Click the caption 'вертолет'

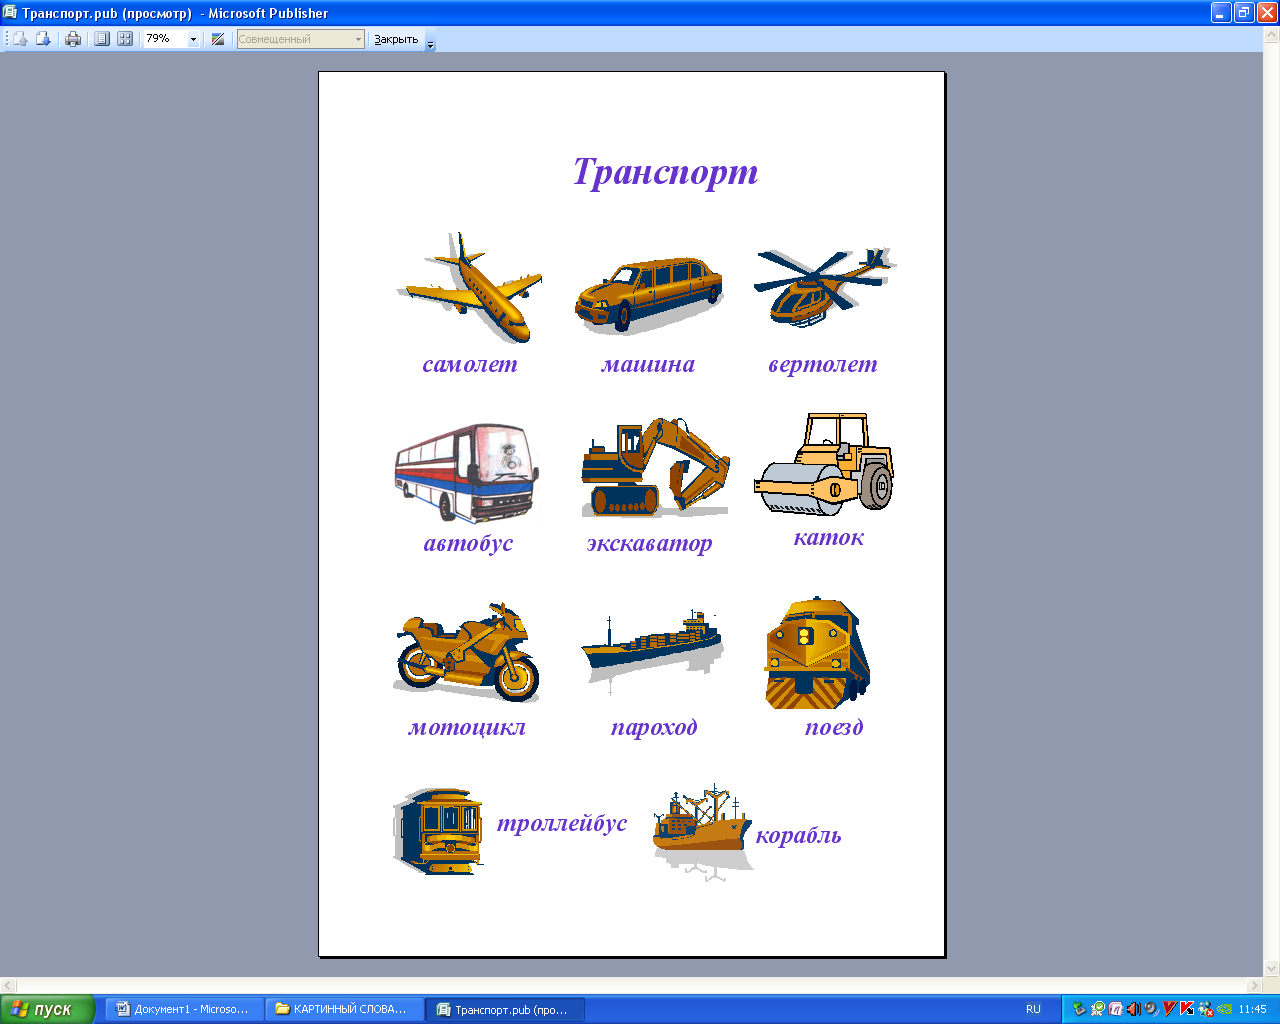[x=823, y=365]
